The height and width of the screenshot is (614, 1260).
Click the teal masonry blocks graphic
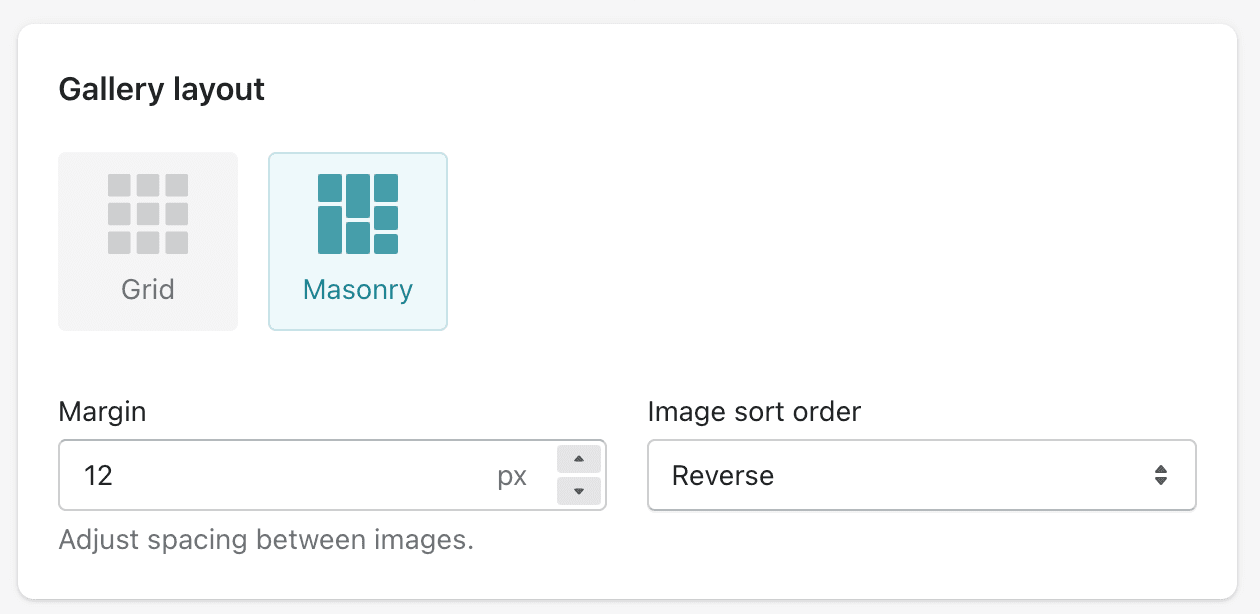click(358, 214)
